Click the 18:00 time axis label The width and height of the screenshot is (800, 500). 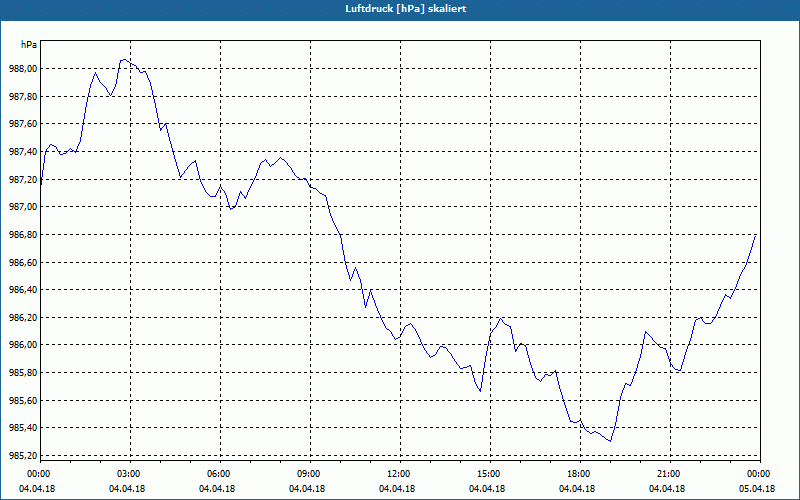point(580,474)
